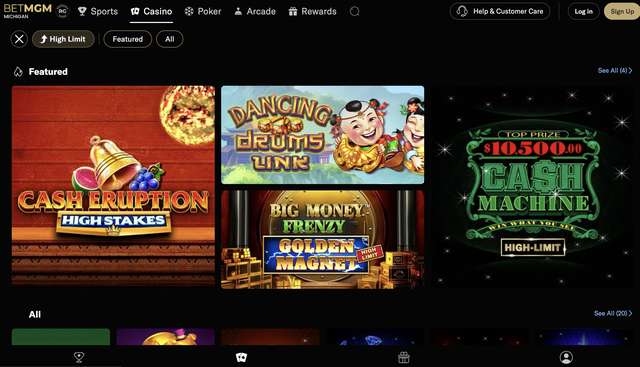Click the BetMGM Michigan logo
Image resolution: width=640 pixels, height=367 pixels.
point(28,11)
